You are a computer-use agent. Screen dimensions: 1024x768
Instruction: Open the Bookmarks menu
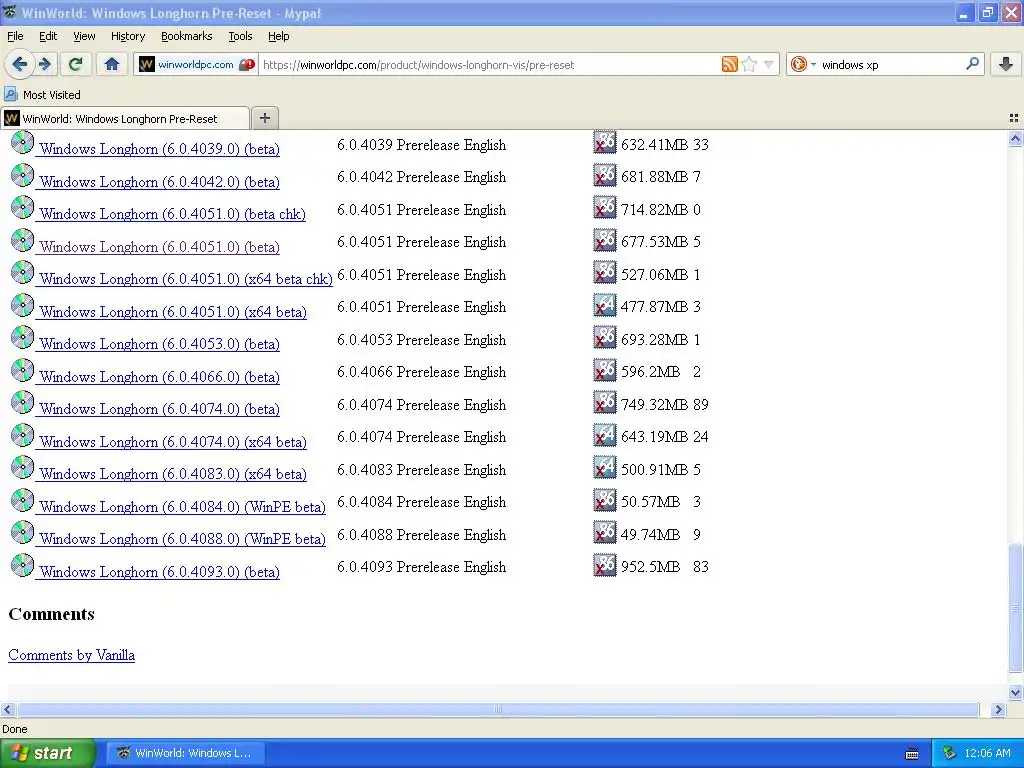click(186, 36)
